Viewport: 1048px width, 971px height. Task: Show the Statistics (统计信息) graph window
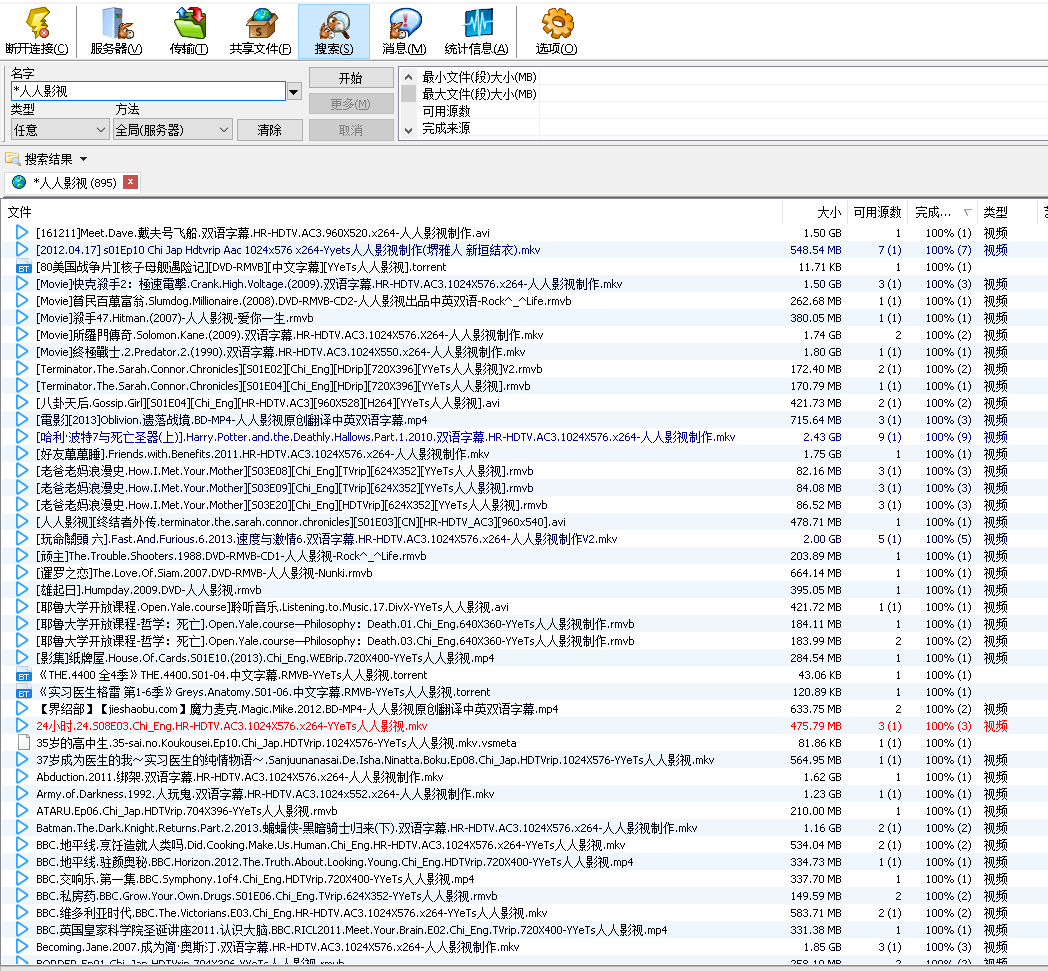pyautogui.click(x=477, y=30)
